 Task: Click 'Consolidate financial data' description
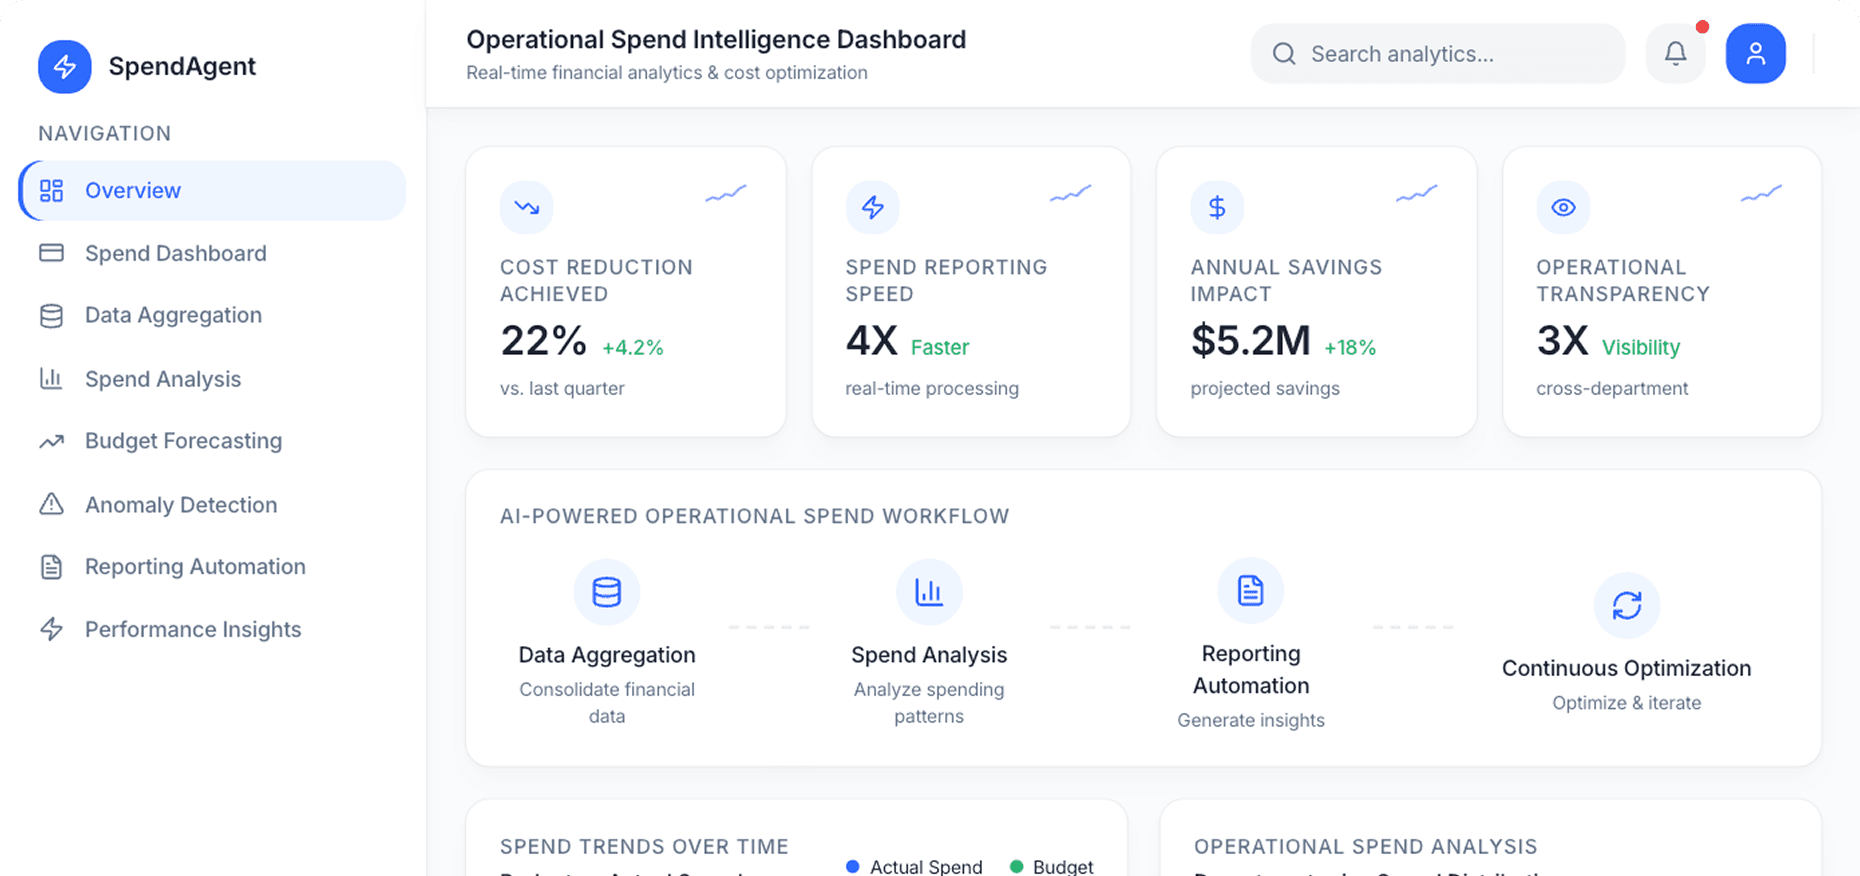tap(607, 703)
